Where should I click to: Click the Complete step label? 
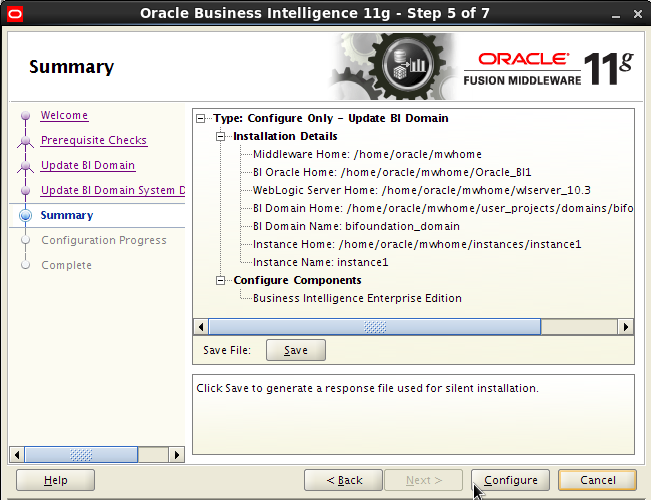(x=66, y=265)
